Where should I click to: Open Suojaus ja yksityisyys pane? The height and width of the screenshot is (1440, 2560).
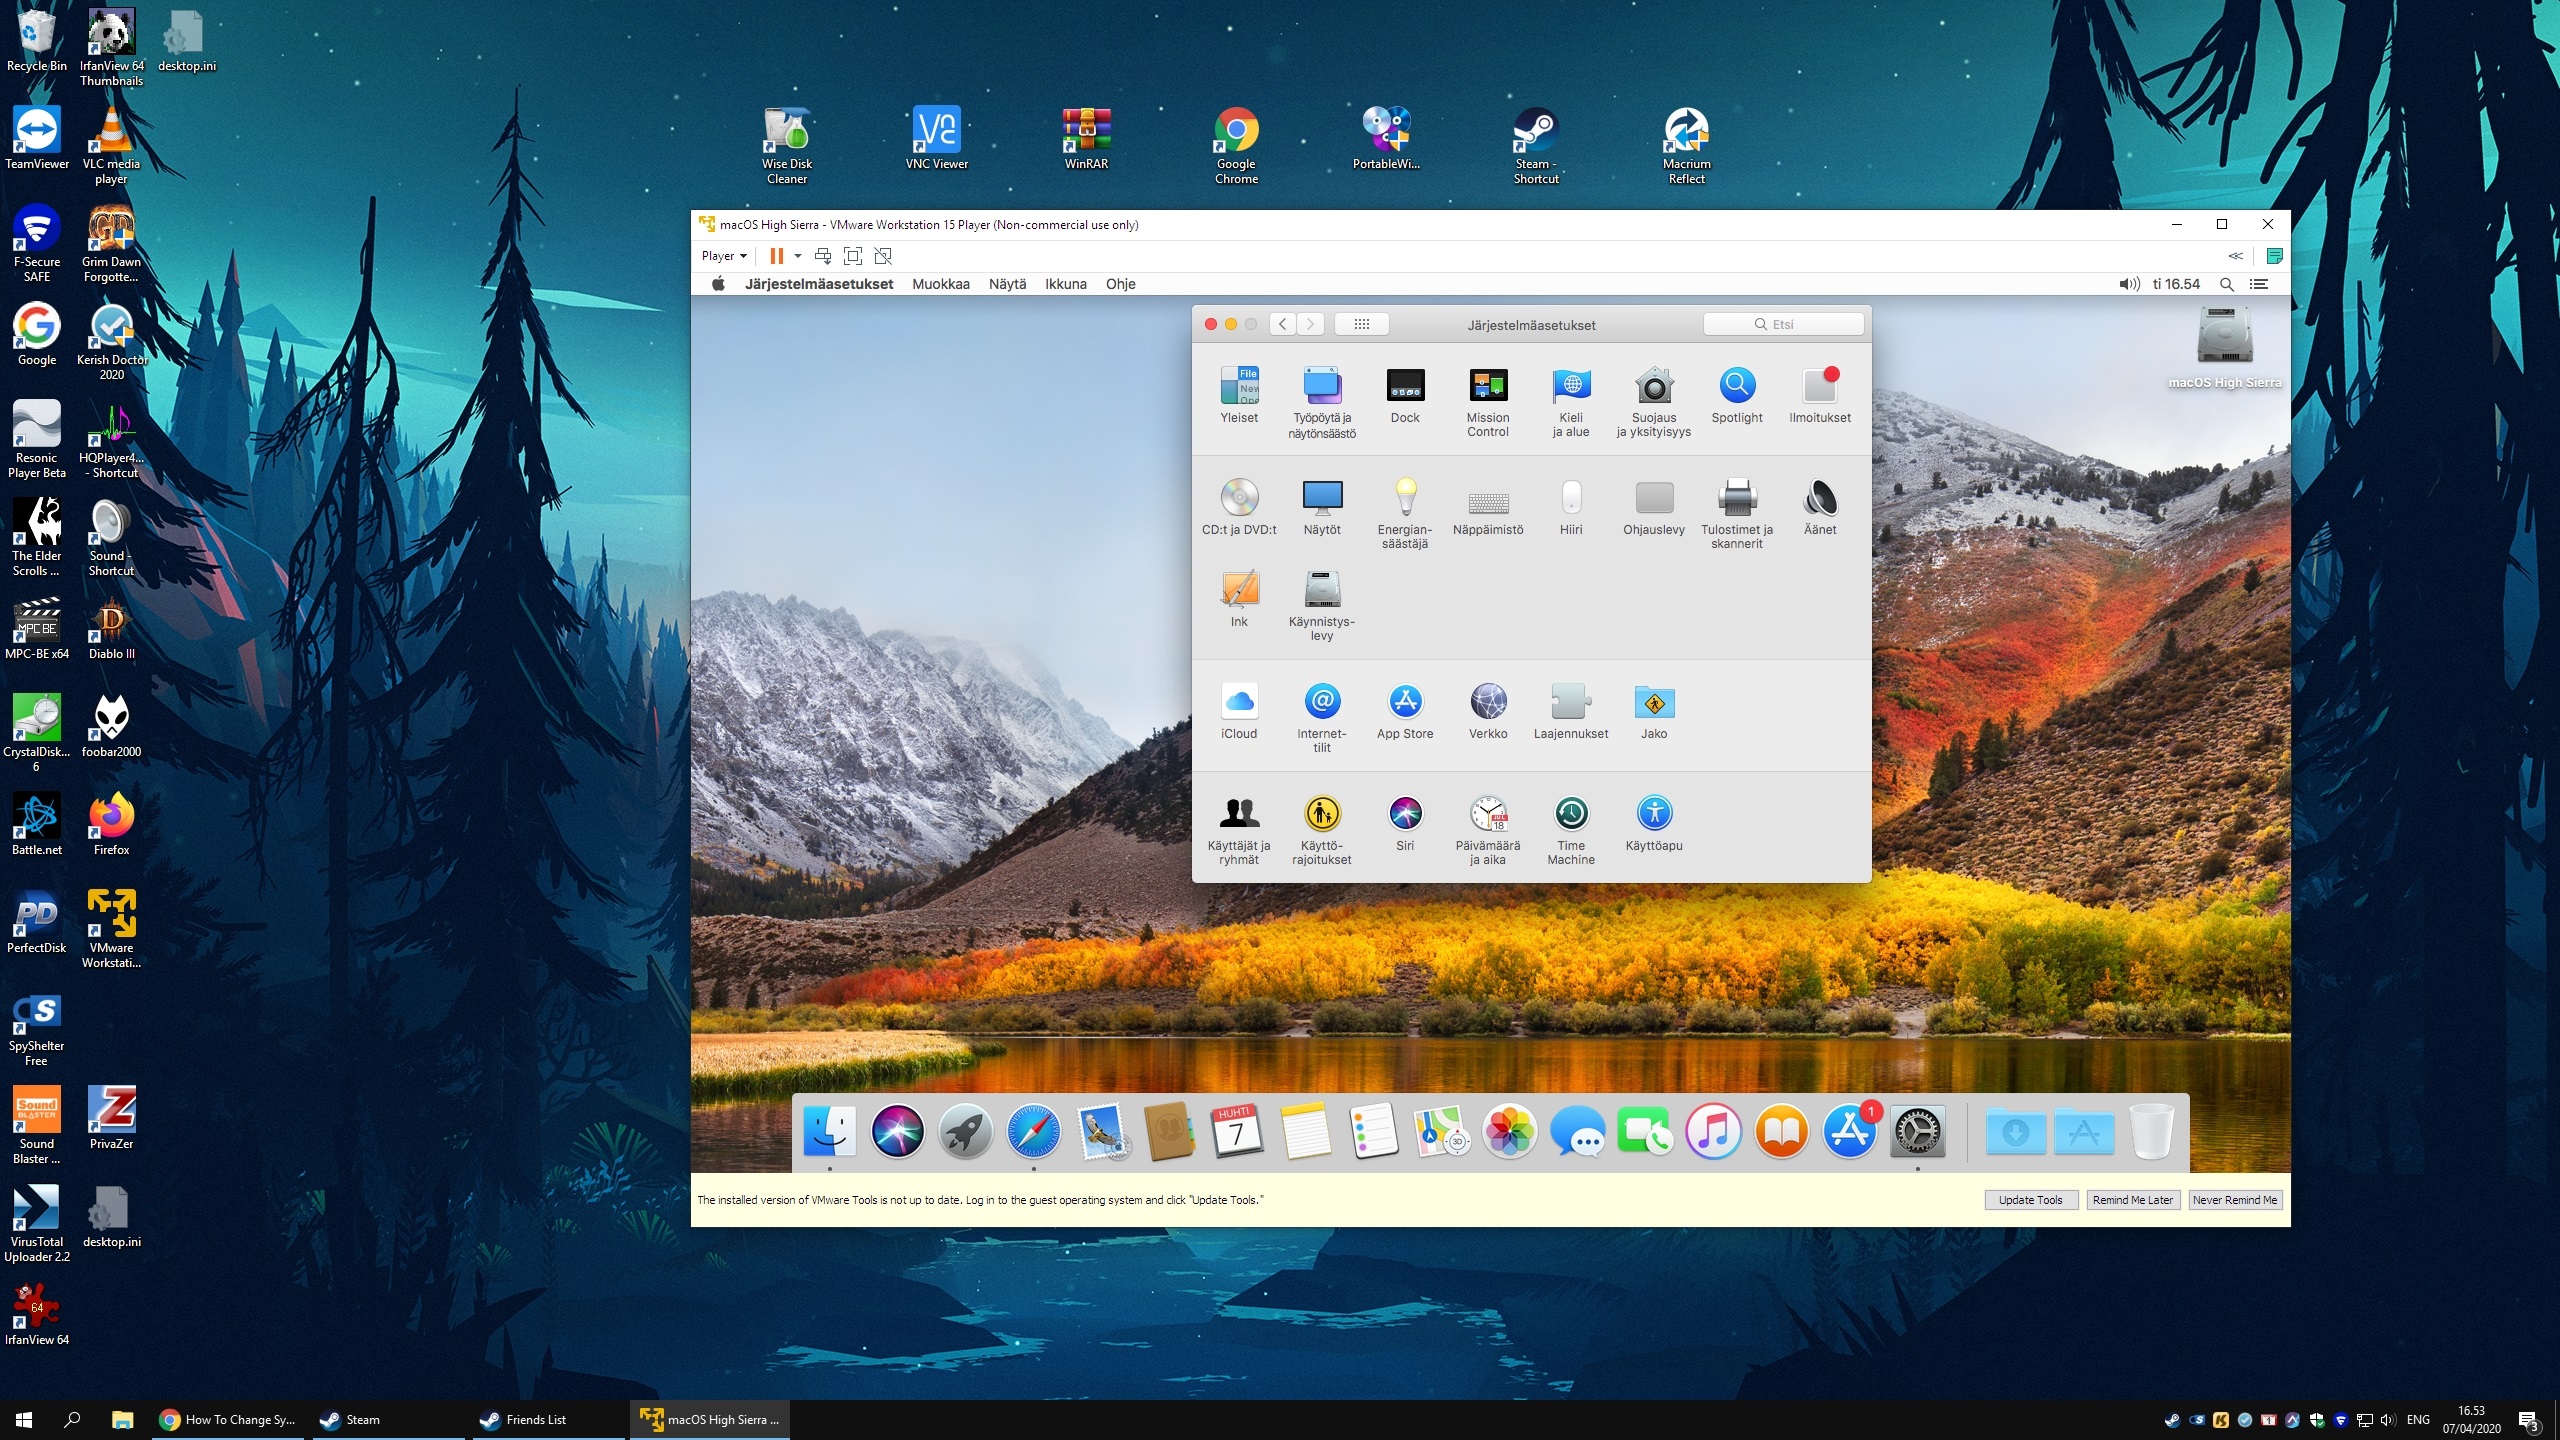coord(1653,386)
